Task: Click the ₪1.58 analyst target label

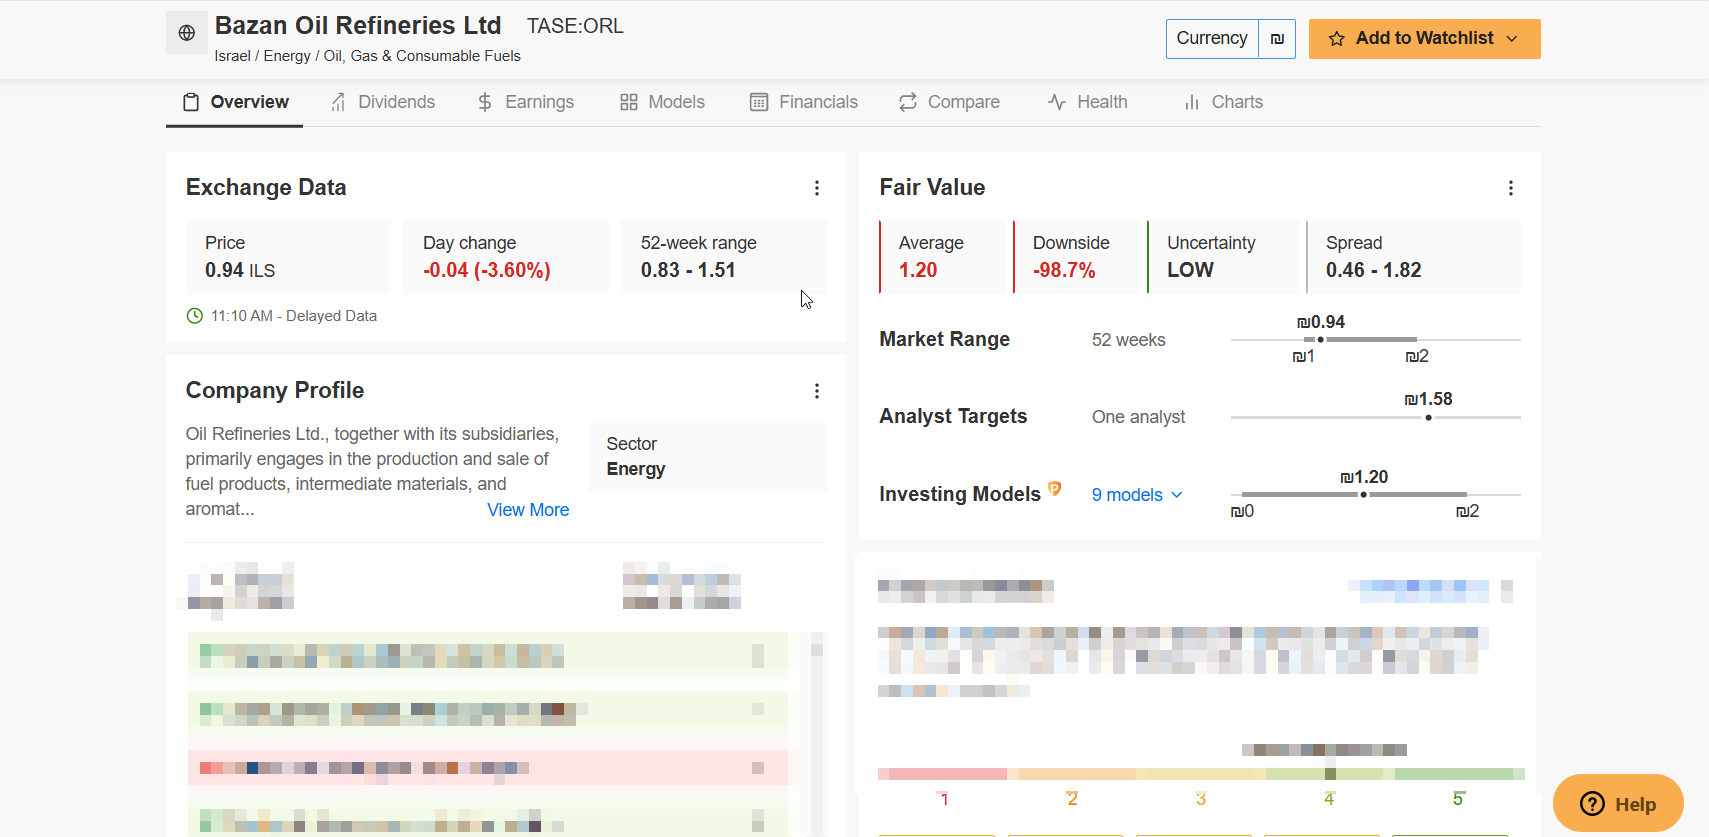Action: (x=1428, y=399)
